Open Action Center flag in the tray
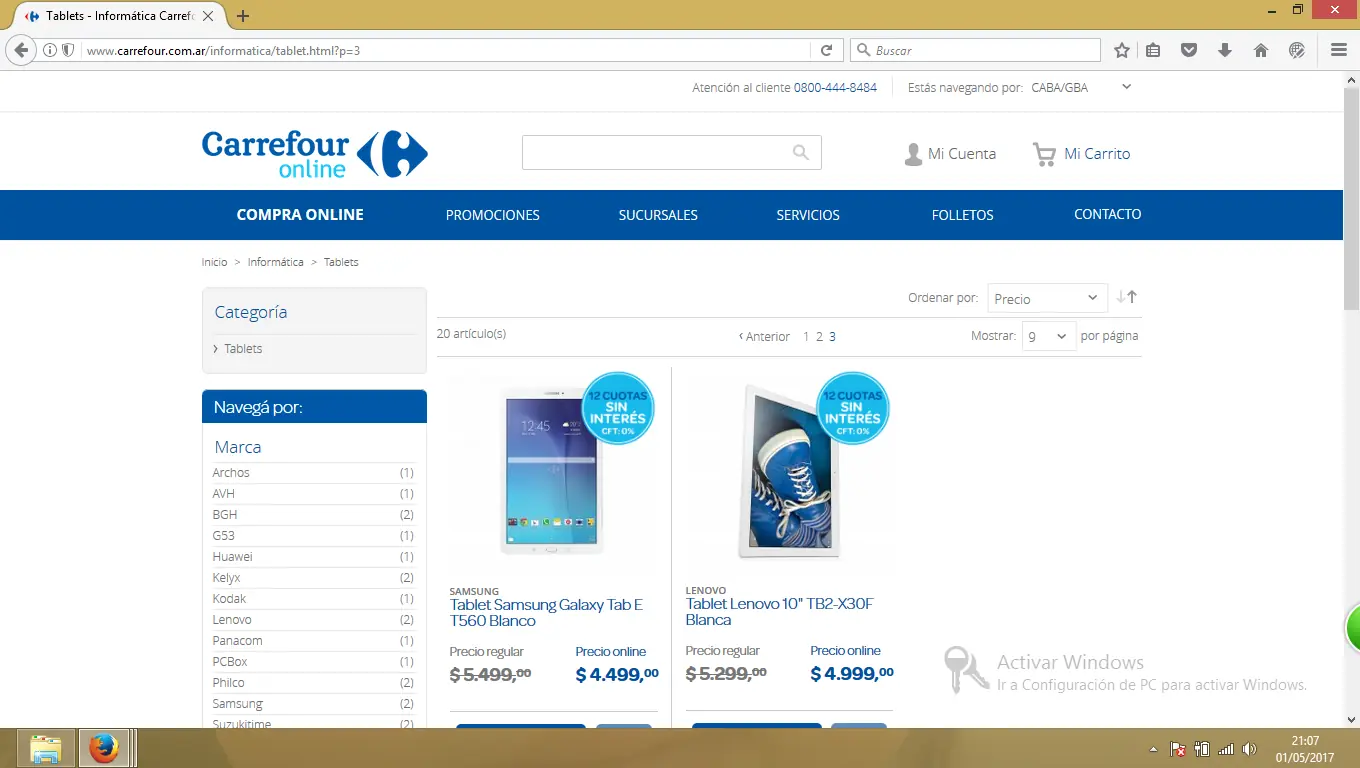Viewport: 1360px width, 768px height. click(1178, 749)
